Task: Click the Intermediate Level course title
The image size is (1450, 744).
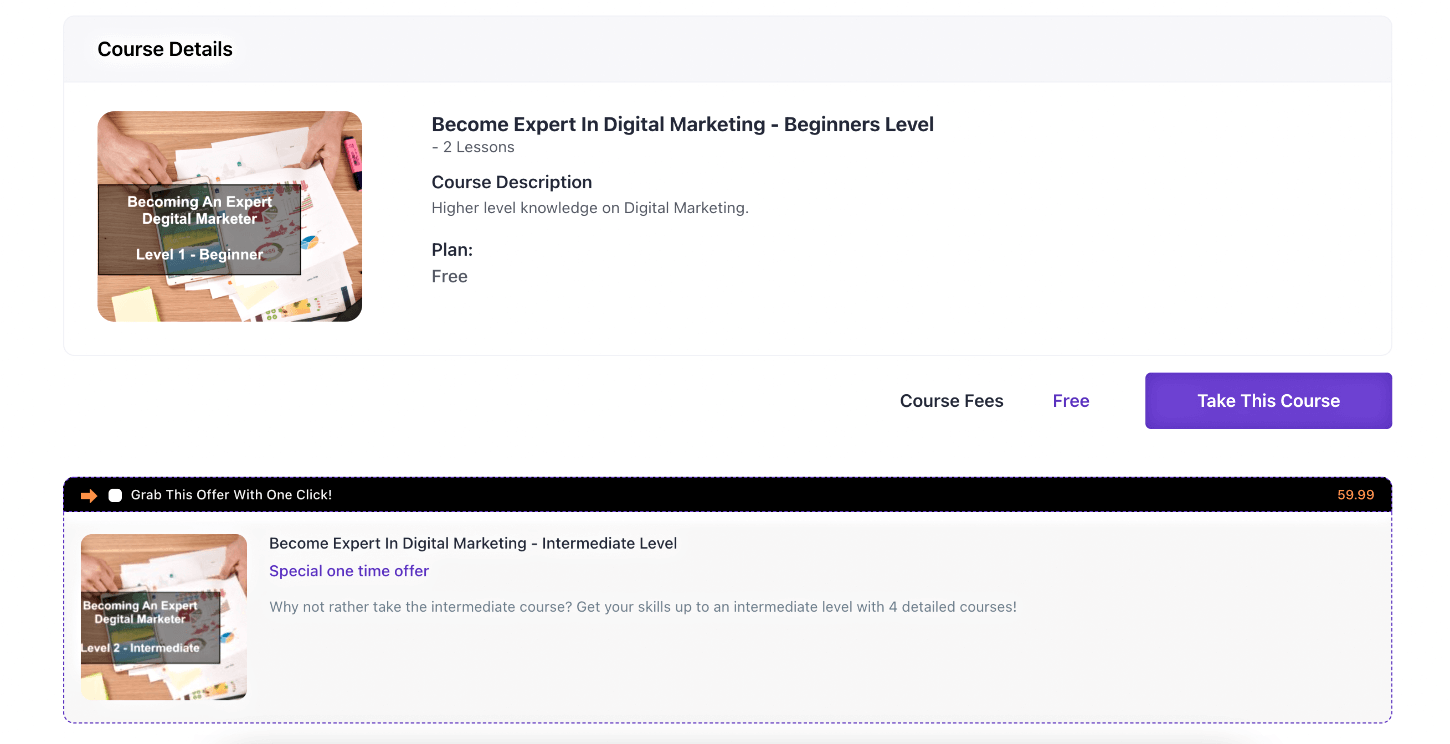Action: click(x=473, y=543)
